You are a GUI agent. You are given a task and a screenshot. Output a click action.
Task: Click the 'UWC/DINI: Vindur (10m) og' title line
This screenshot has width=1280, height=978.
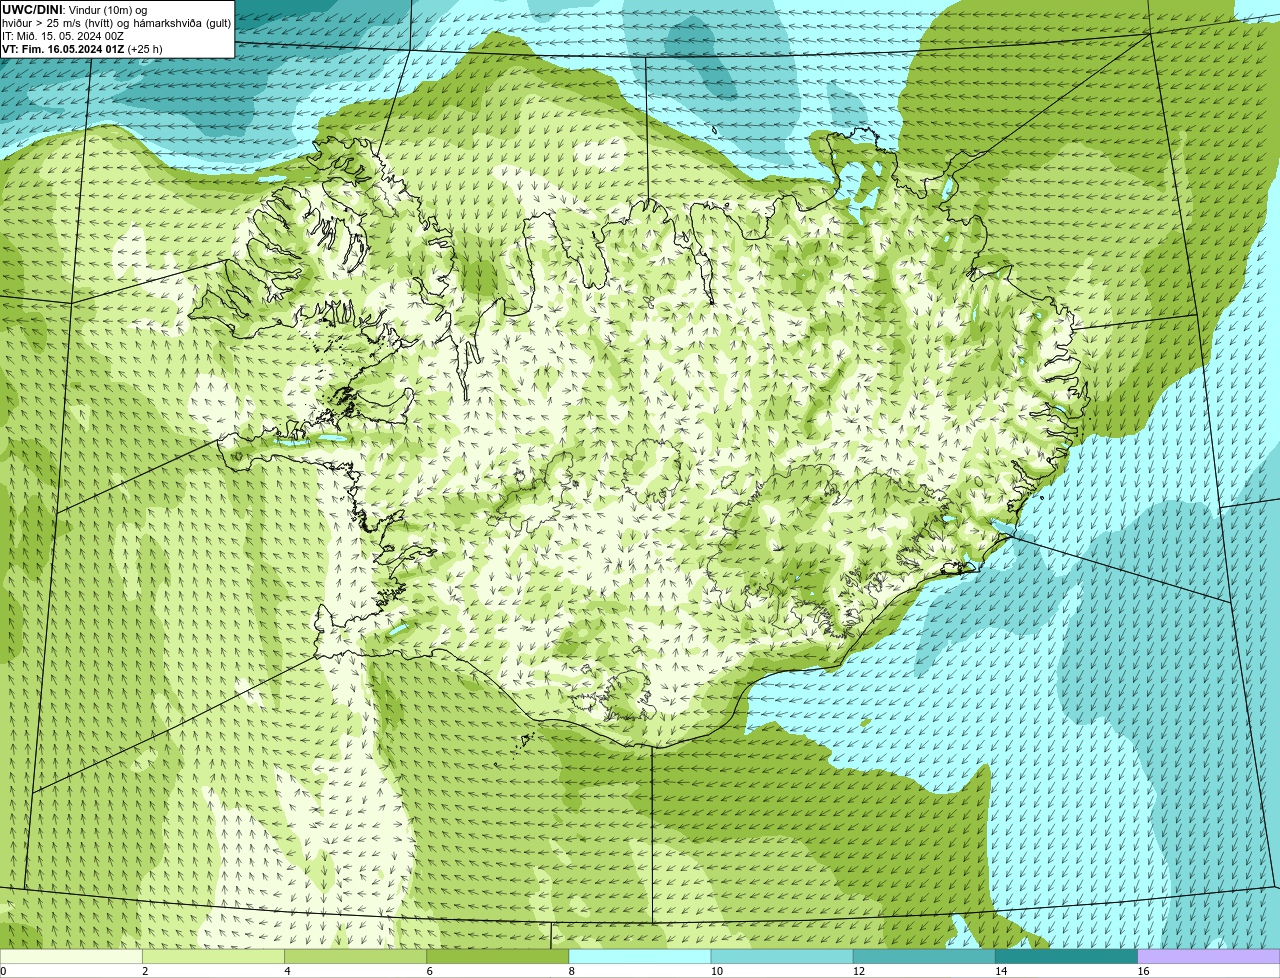tap(75, 10)
